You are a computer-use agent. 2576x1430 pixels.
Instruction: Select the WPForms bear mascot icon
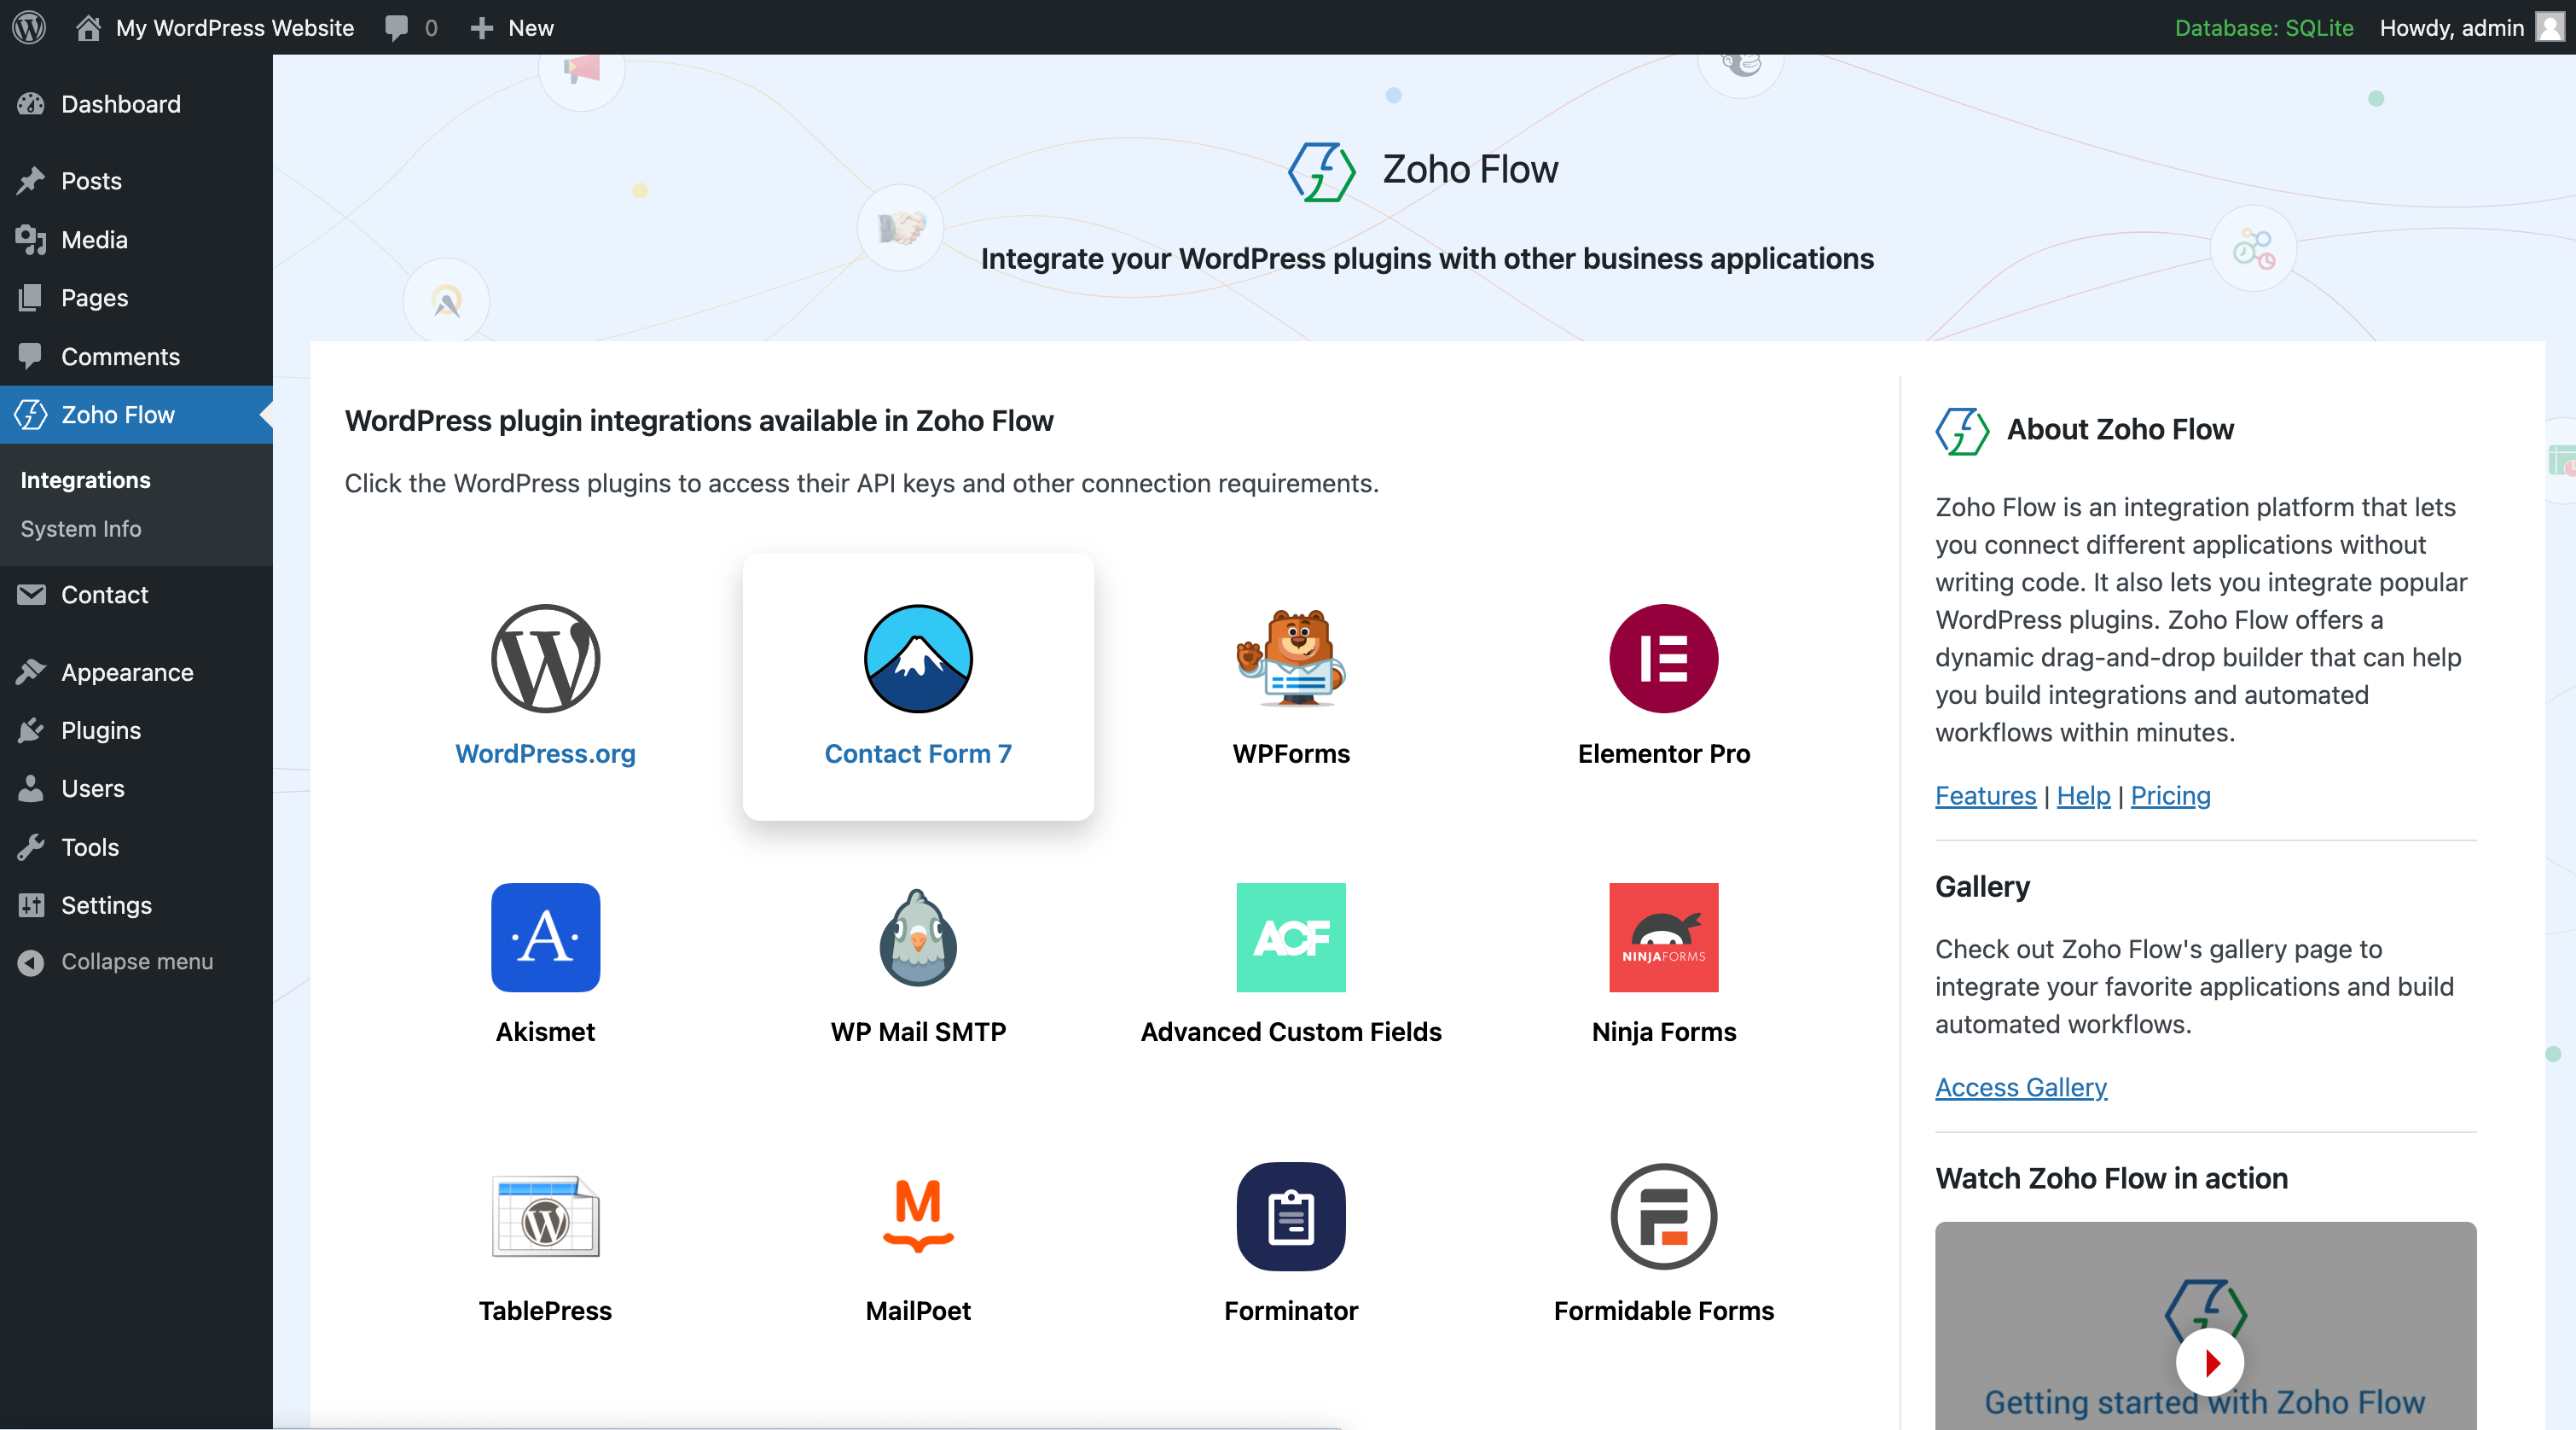tap(1291, 658)
